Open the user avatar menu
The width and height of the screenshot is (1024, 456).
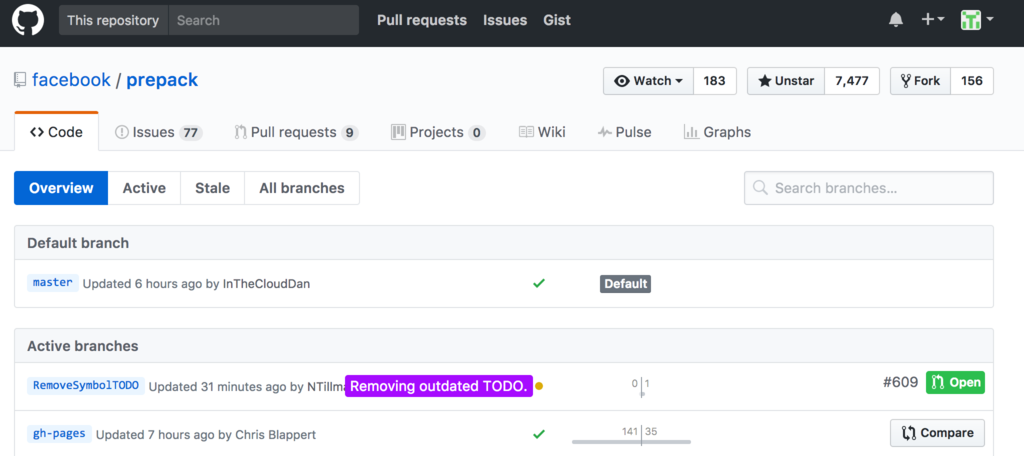[x=977, y=20]
